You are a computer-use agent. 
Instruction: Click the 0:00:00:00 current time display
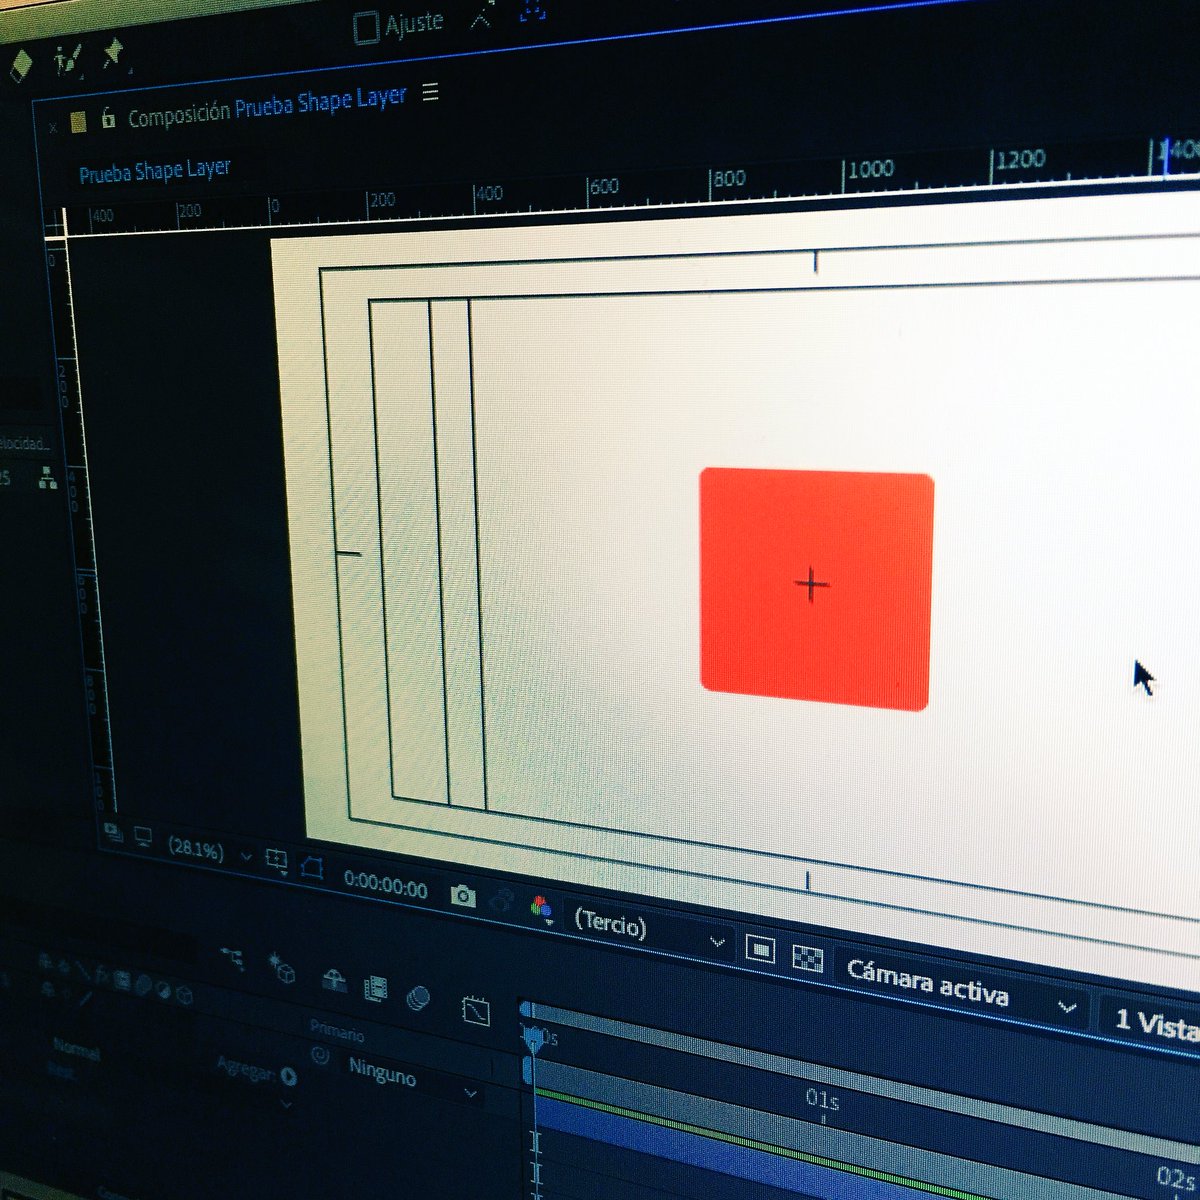pos(385,885)
